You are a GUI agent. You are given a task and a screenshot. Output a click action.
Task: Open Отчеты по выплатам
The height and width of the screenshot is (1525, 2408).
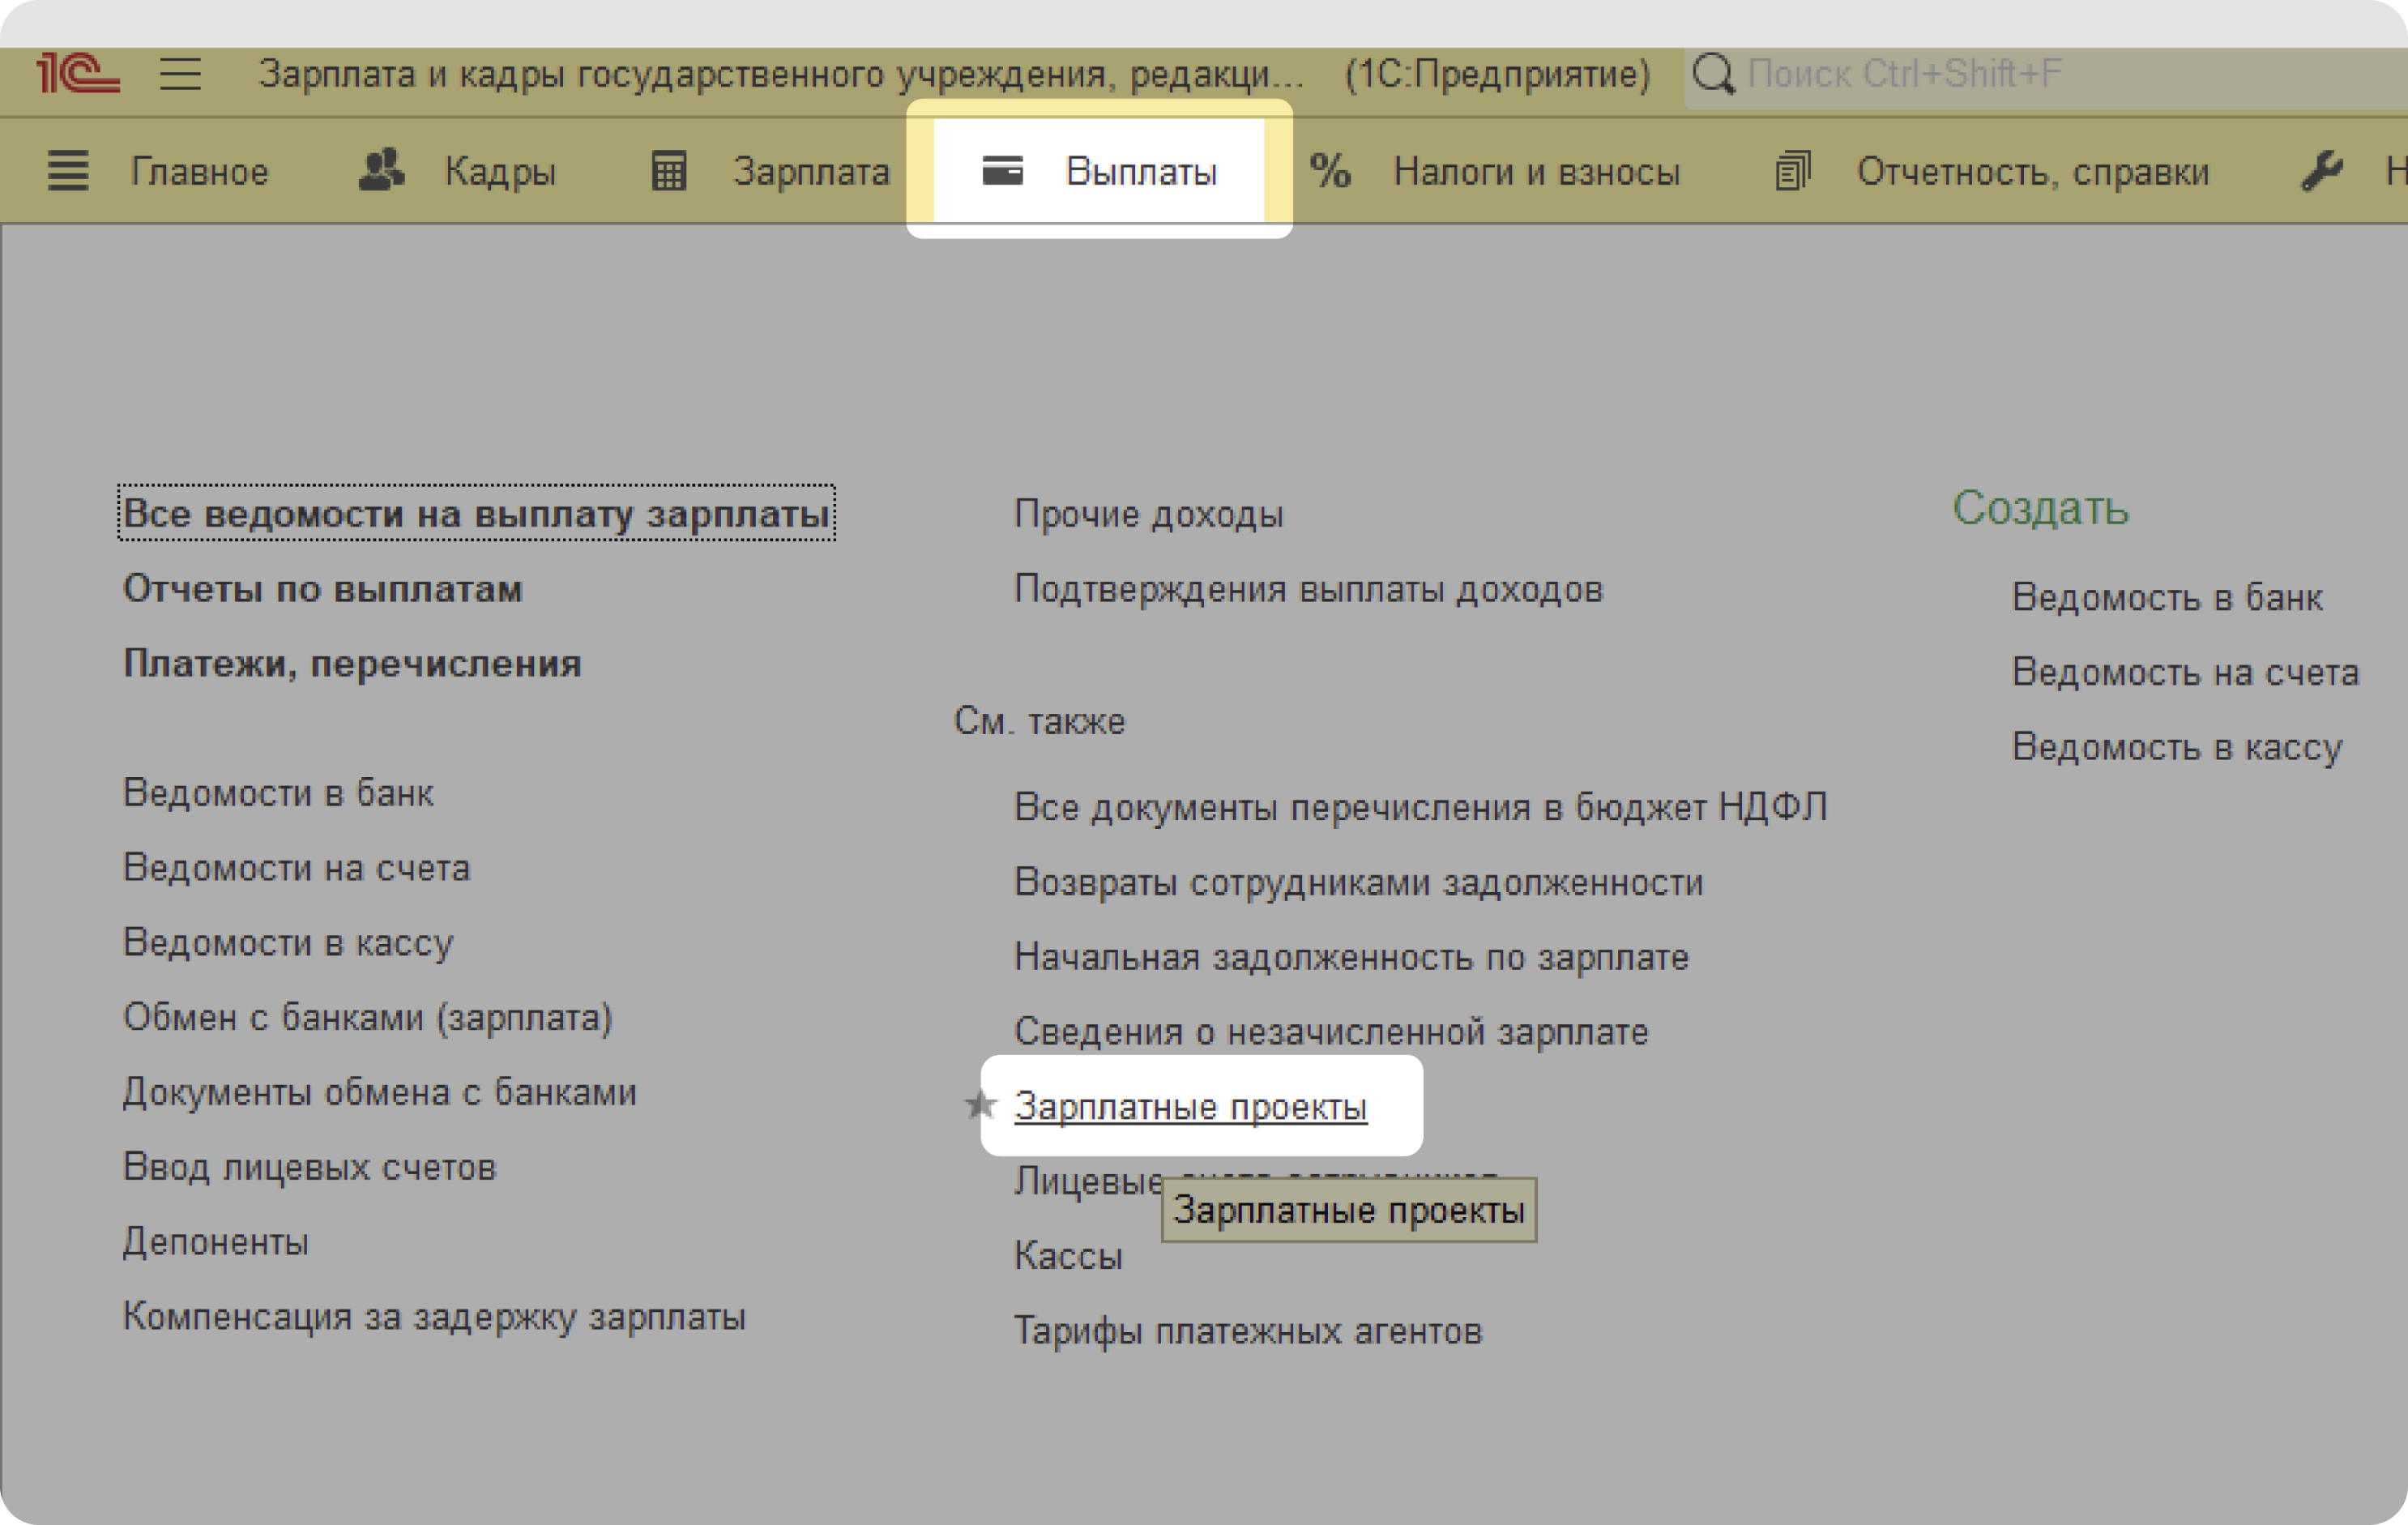click(x=322, y=589)
